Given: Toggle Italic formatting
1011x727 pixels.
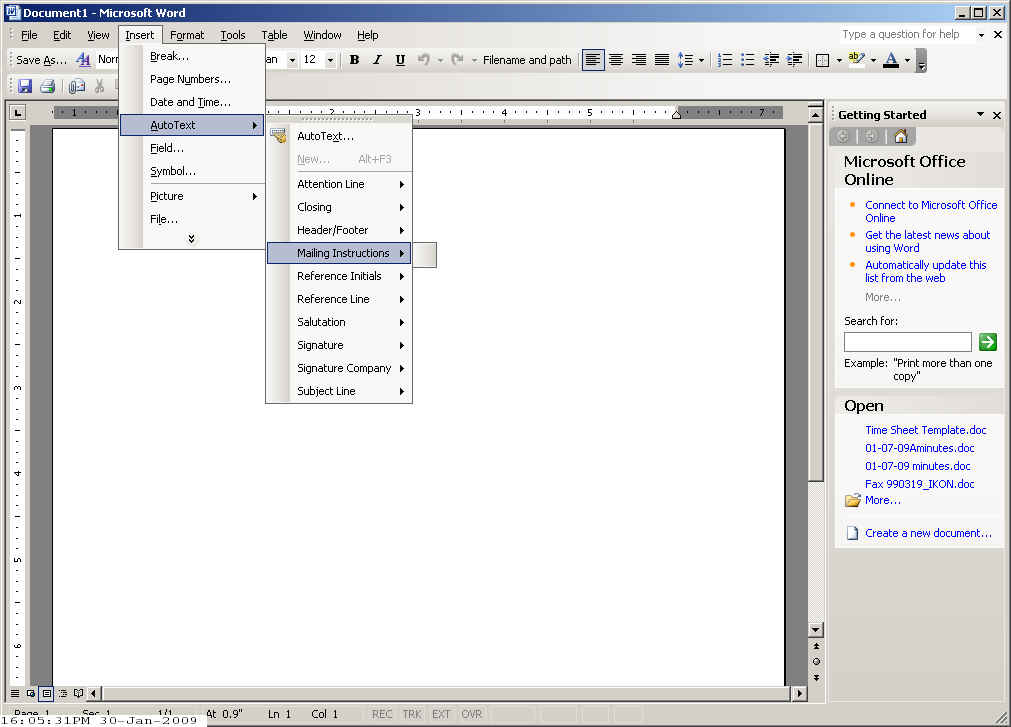Looking at the screenshot, I should pyautogui.click(x=377, y=60).
